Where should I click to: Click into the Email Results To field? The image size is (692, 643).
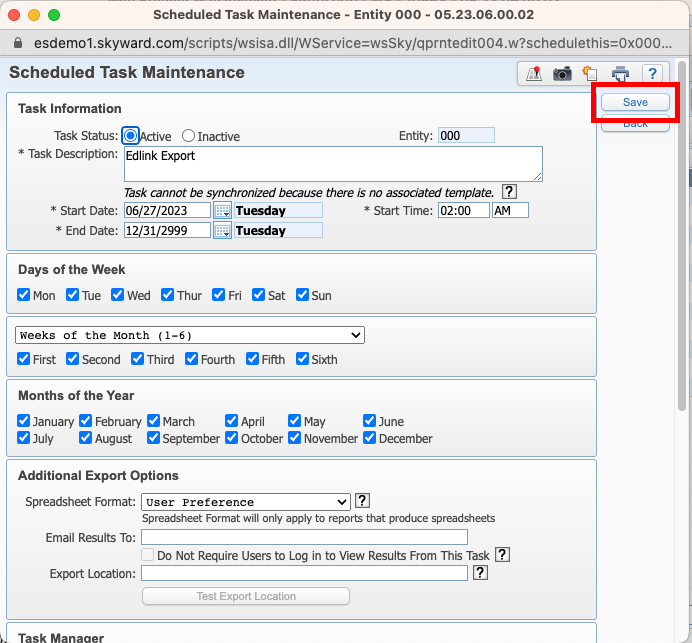(x=305, y=537)
